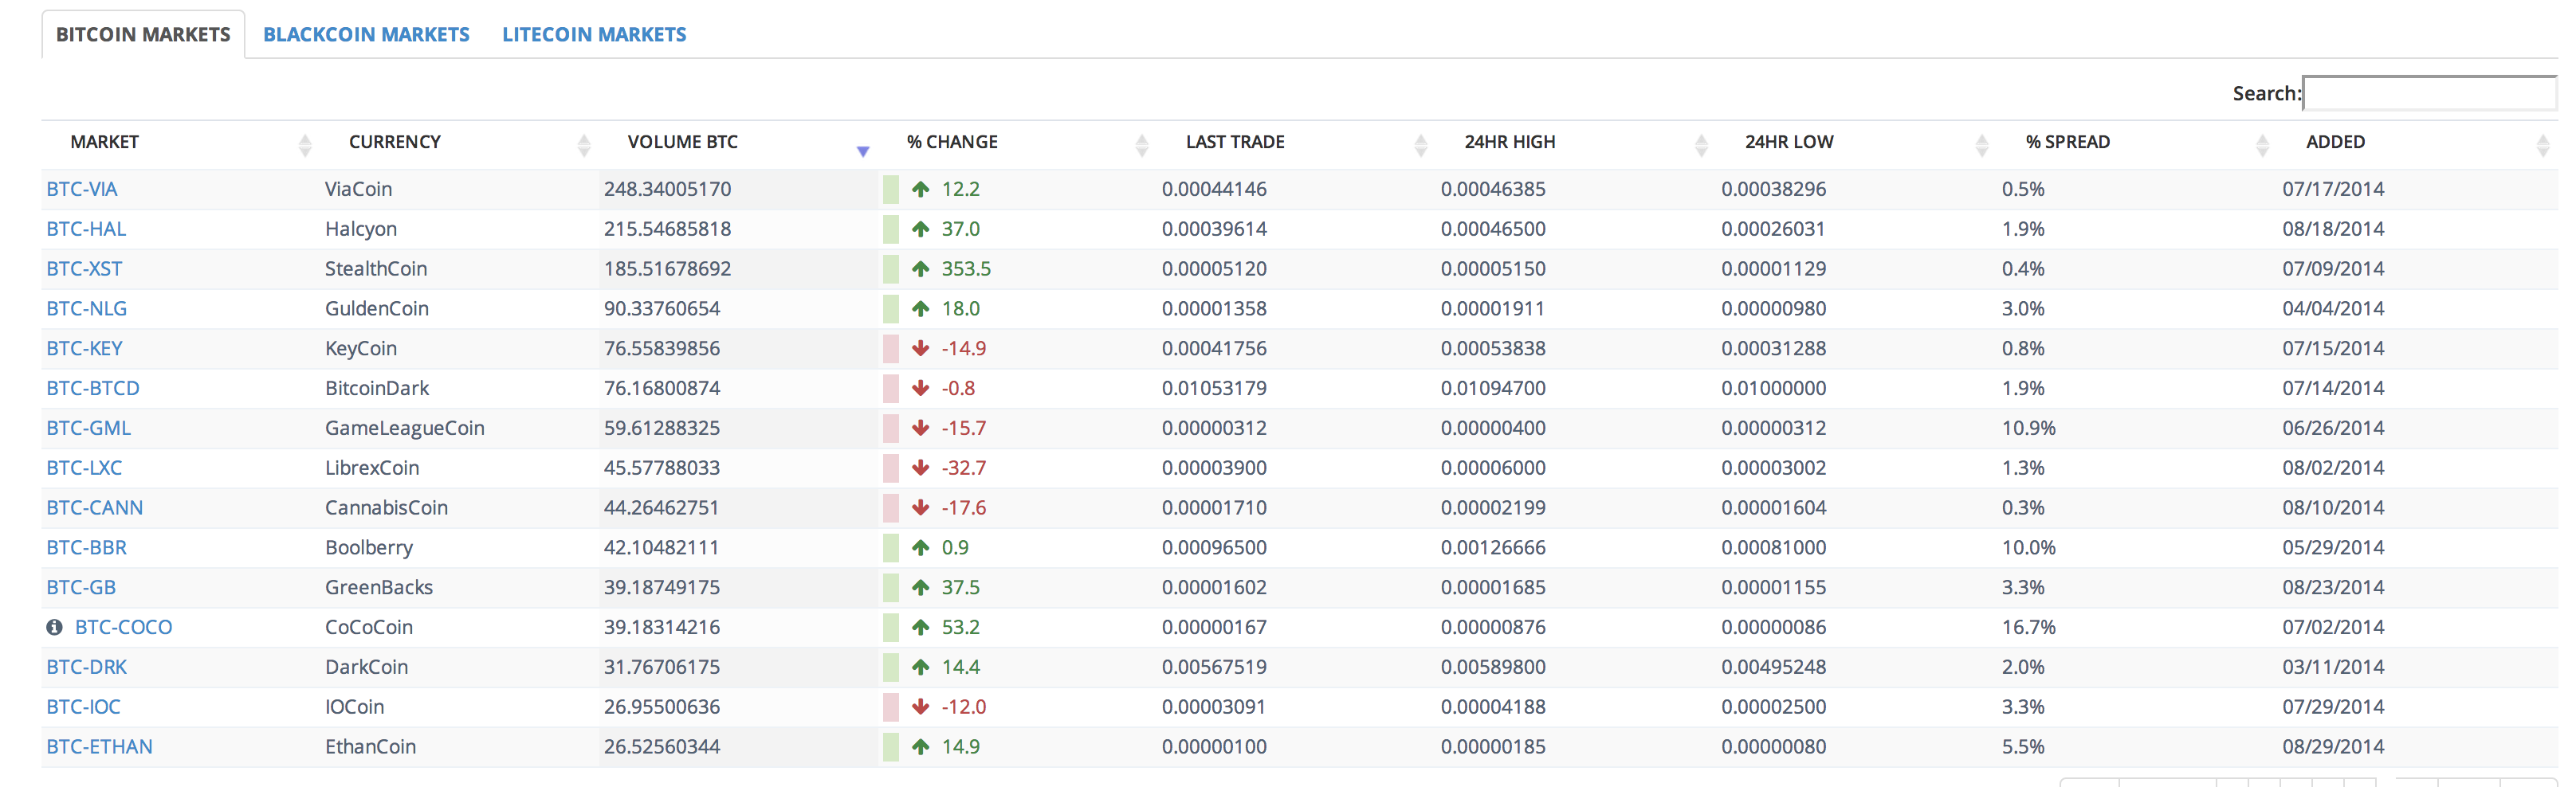Open the BTC-CANN market link

(95, 508)
